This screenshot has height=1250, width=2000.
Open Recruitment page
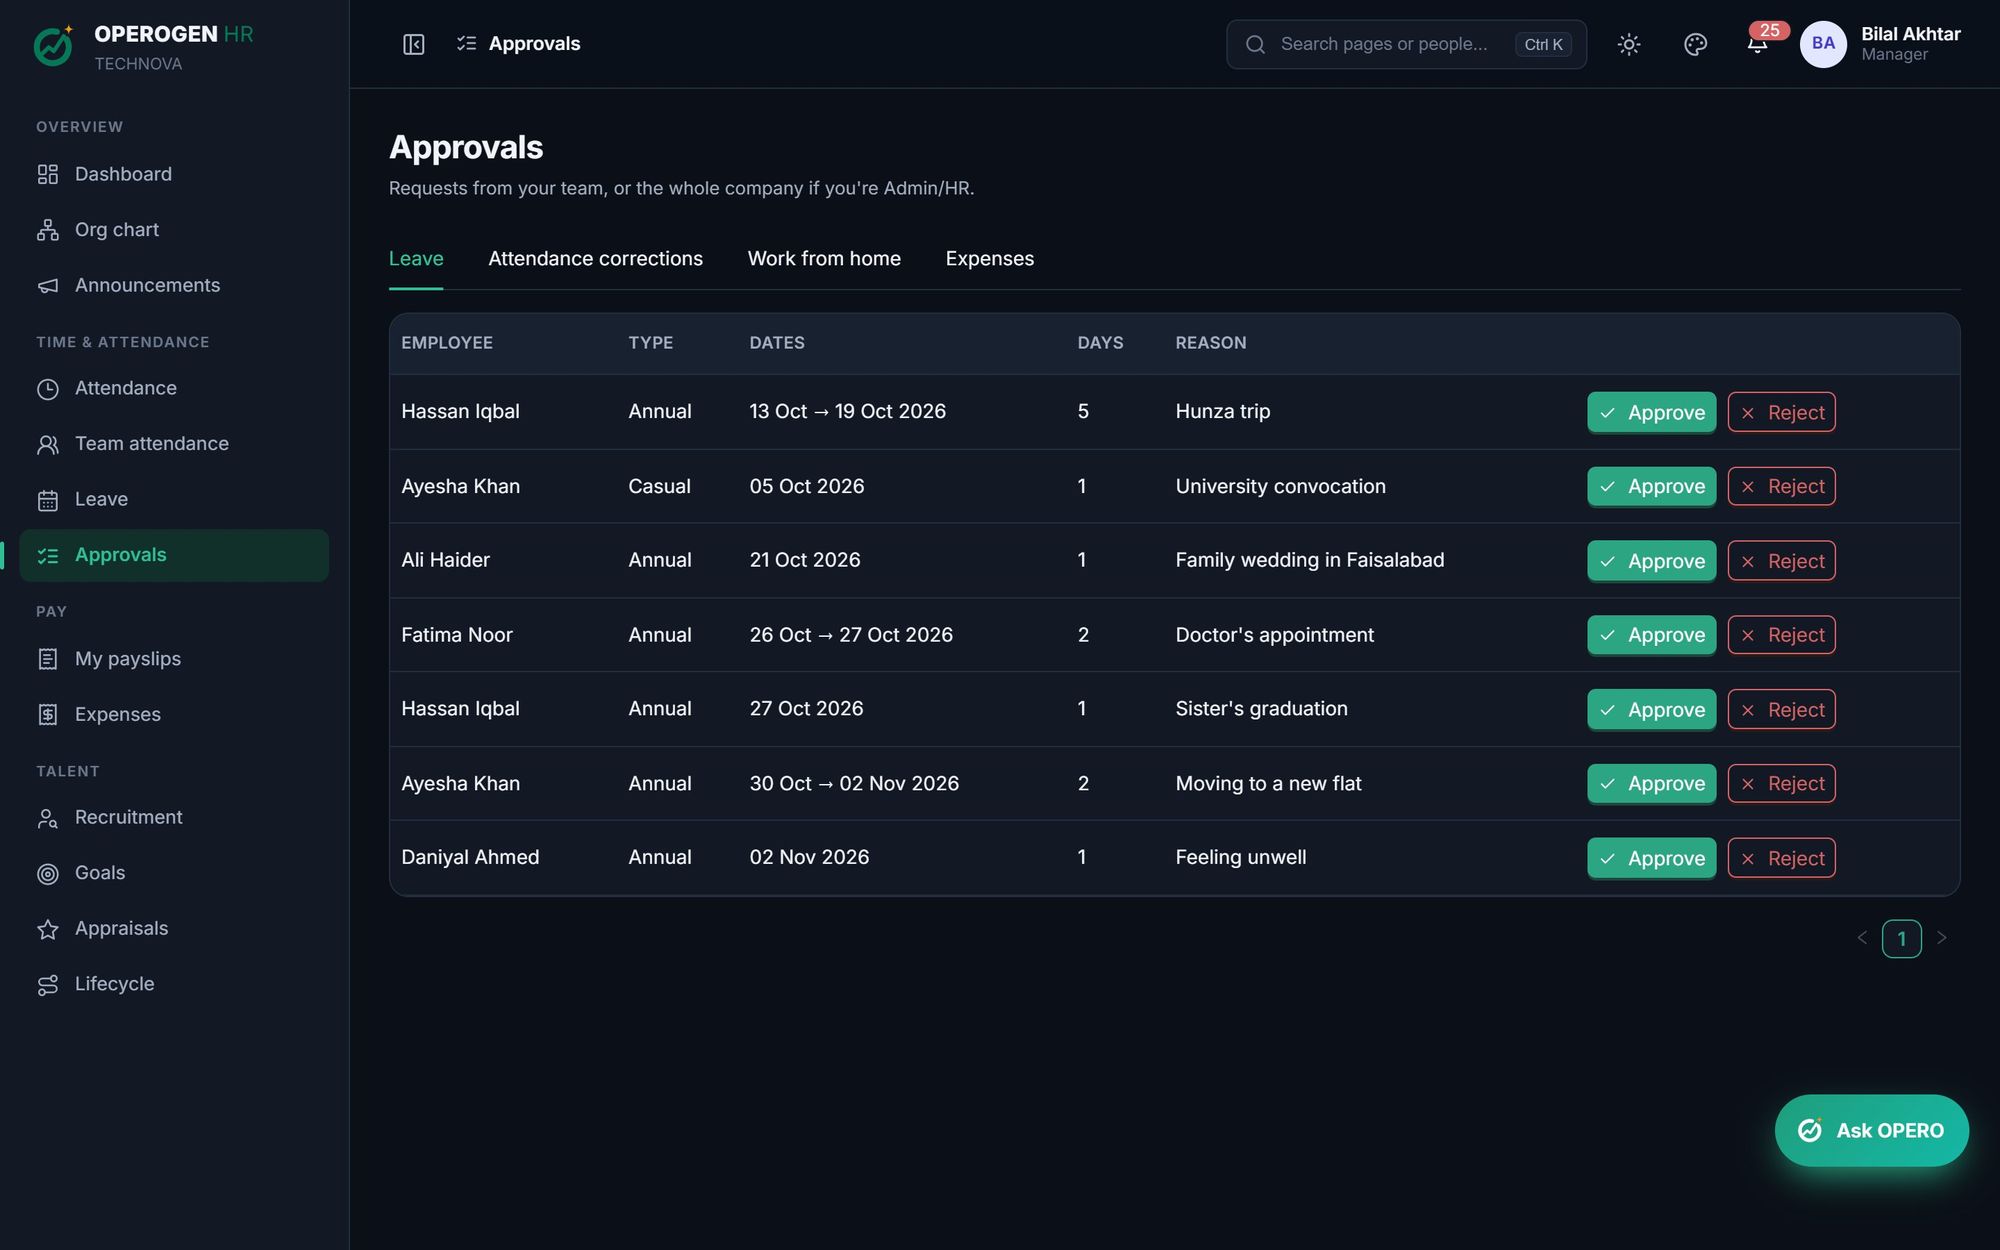click(x=174, y=818)
